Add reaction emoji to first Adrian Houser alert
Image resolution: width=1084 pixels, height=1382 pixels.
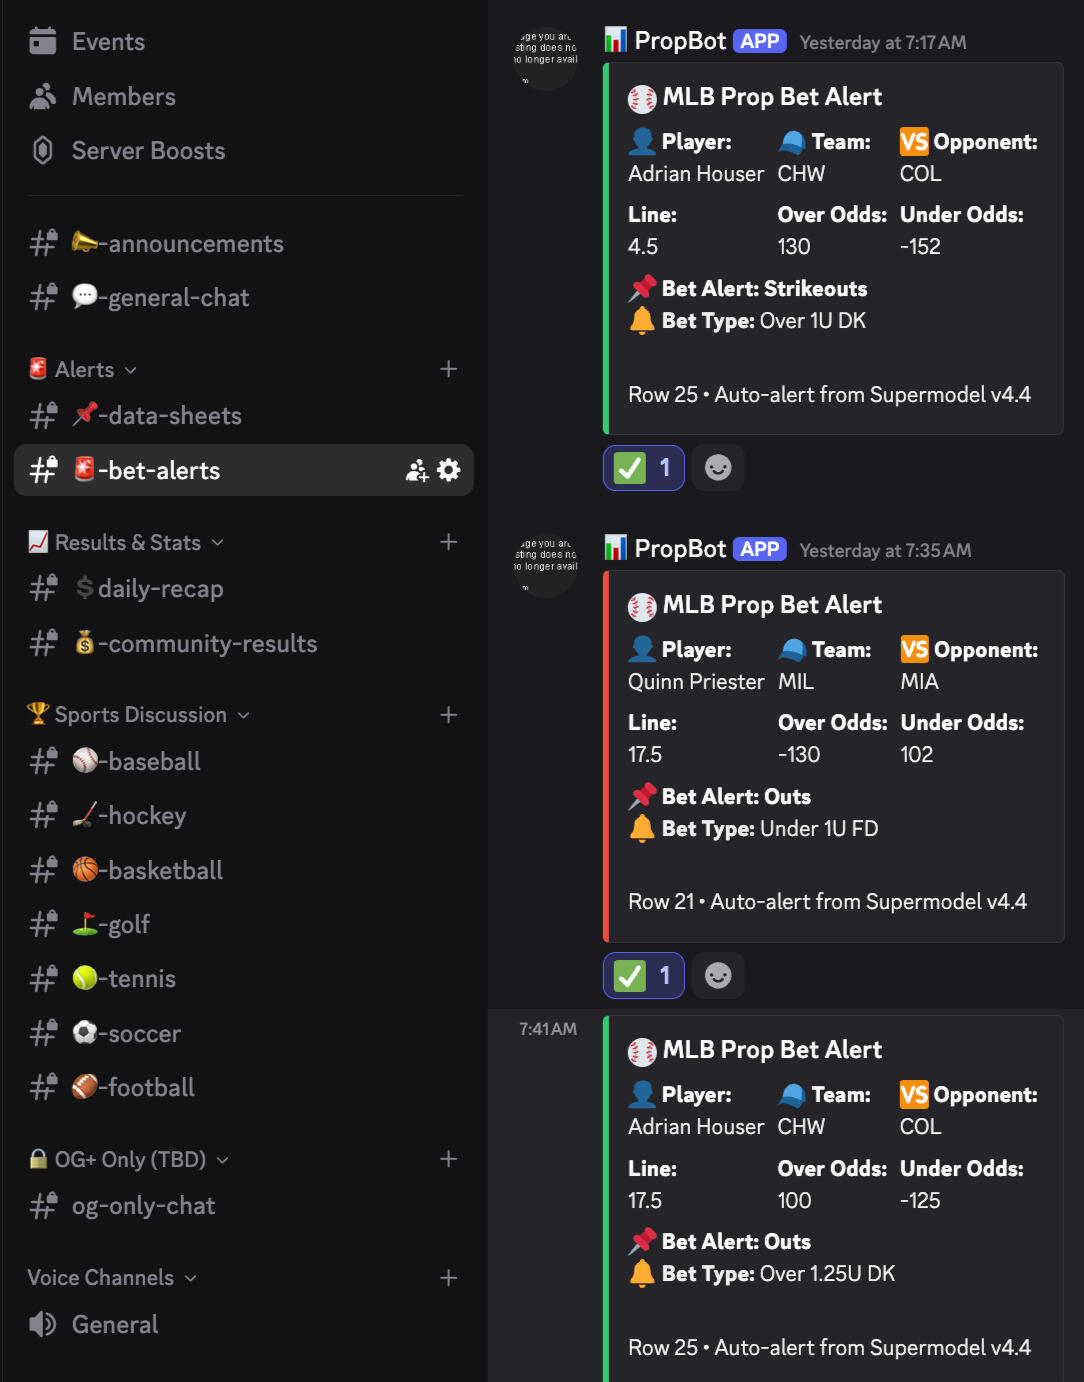[718, 467]
